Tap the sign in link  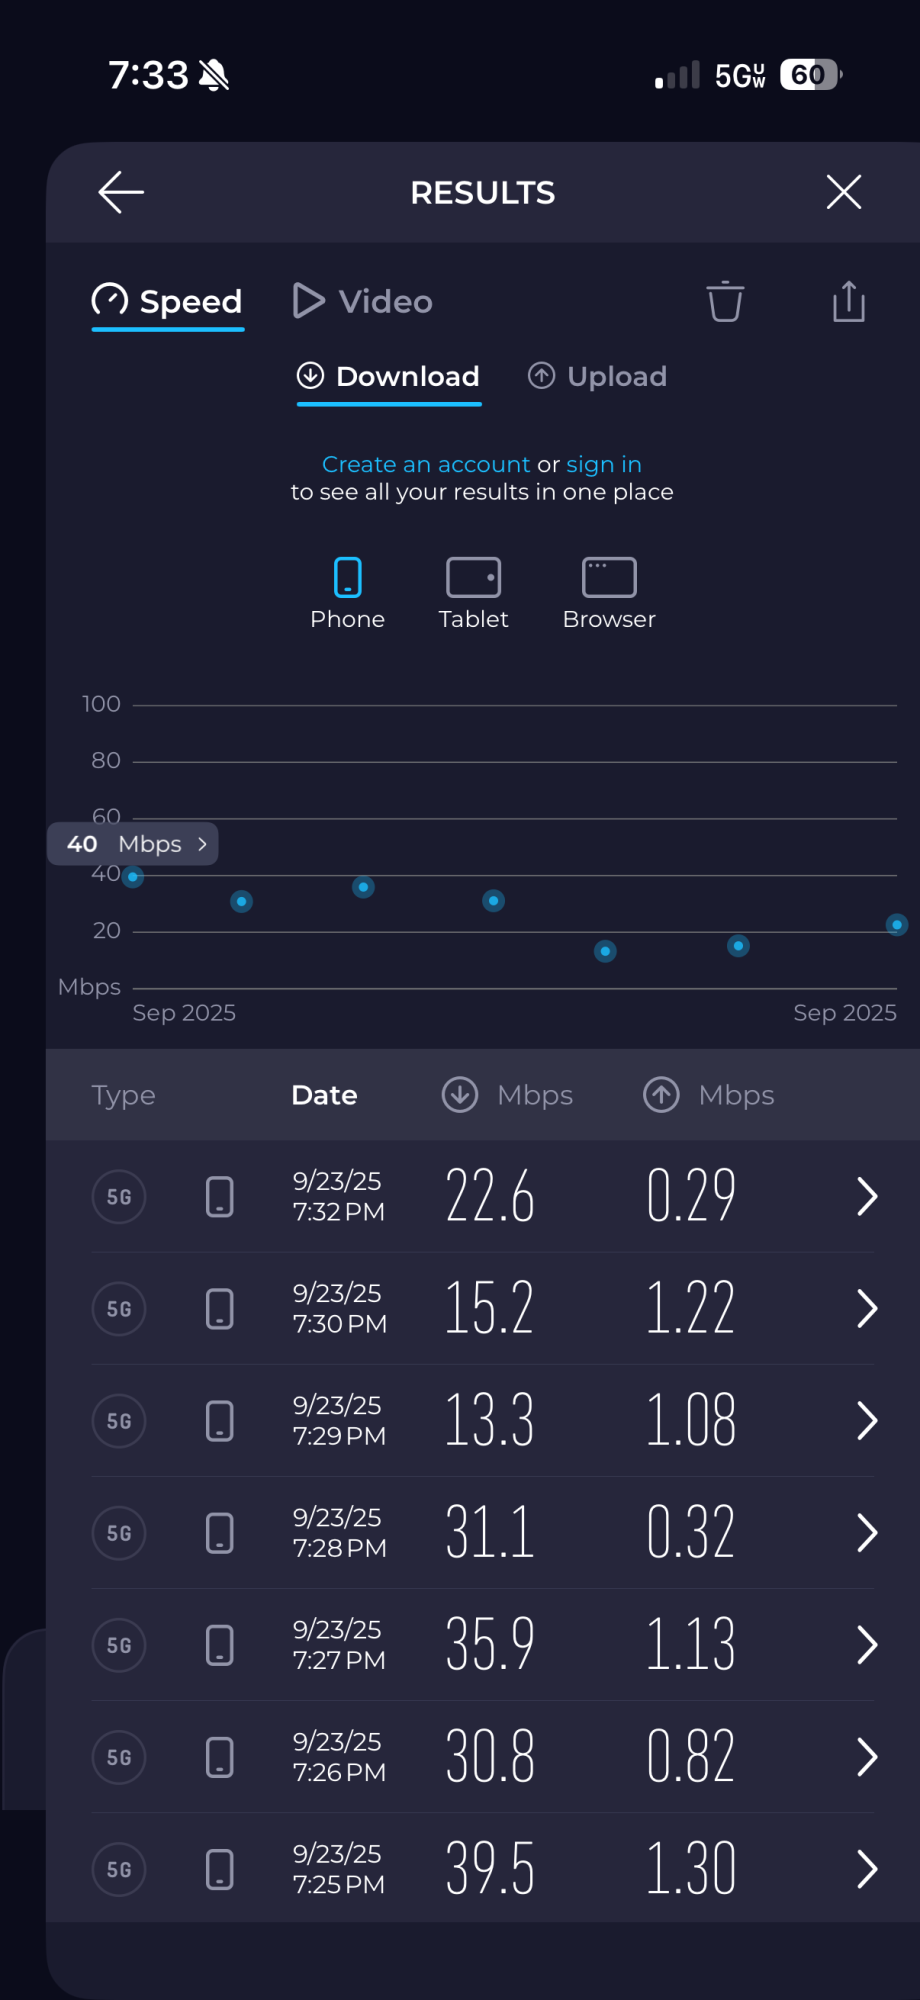pos(604,464)
